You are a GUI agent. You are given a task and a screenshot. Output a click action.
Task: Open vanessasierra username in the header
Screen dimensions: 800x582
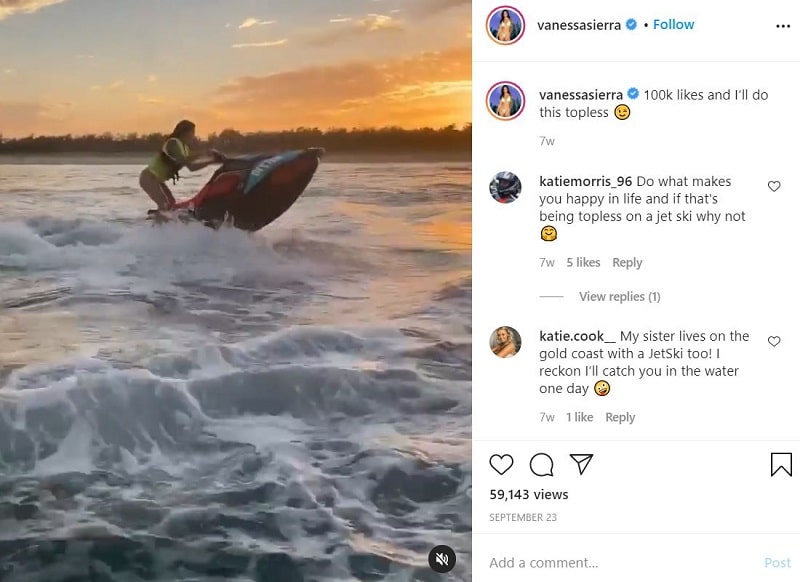pyautogui.click(x=579, y=25)
